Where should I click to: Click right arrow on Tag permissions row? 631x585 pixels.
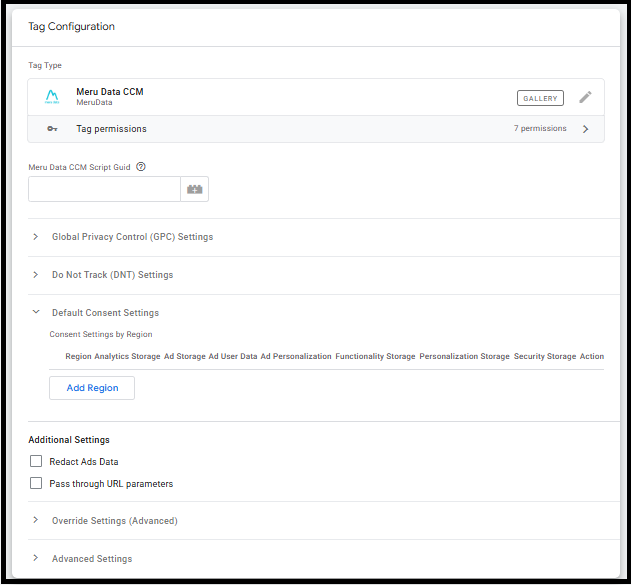click(x=585, y=129)
